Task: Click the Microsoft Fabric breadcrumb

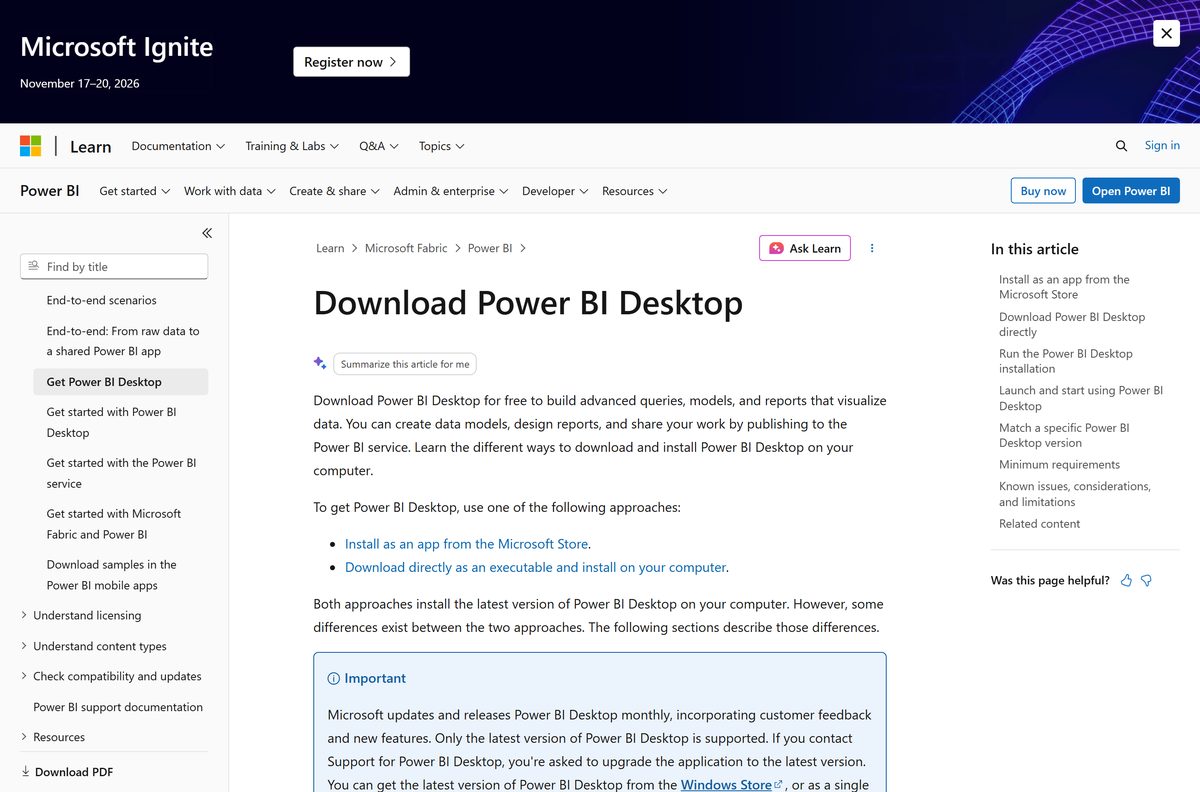Action: (x=406, y=248)
